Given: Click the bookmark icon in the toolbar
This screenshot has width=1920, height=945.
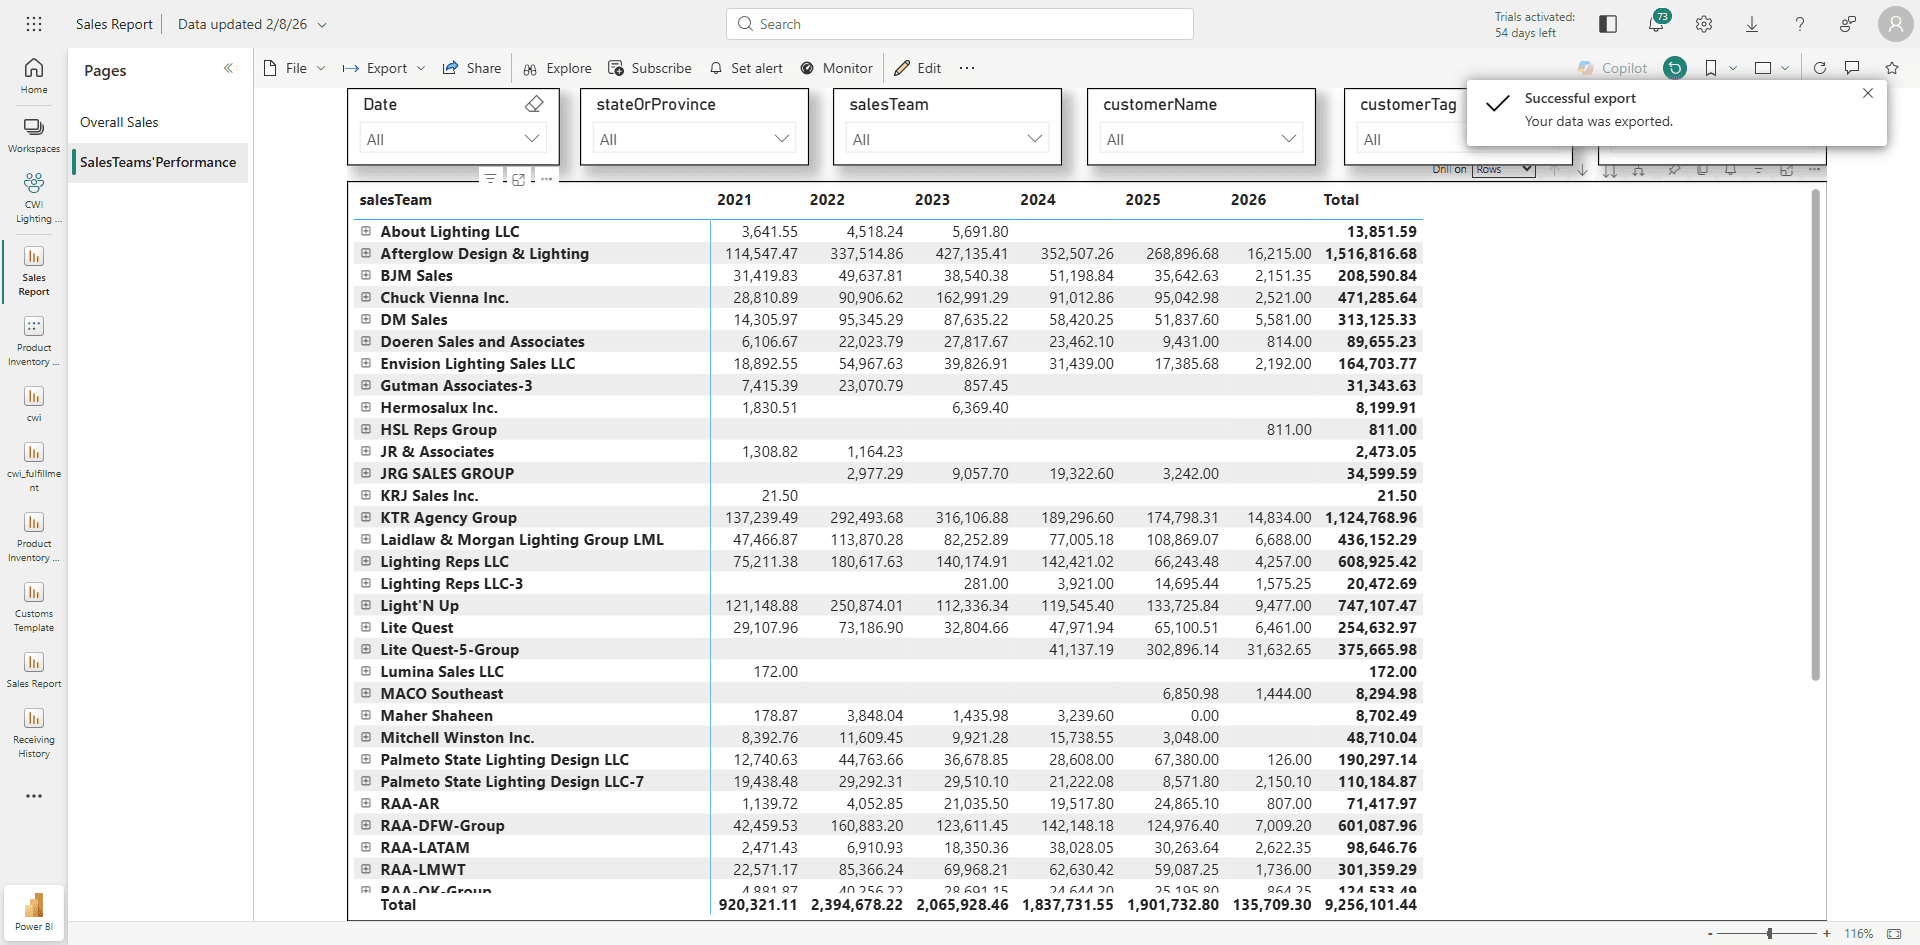Looking at the screenshot, I should pyautogui.click(x=1711, y=68).
